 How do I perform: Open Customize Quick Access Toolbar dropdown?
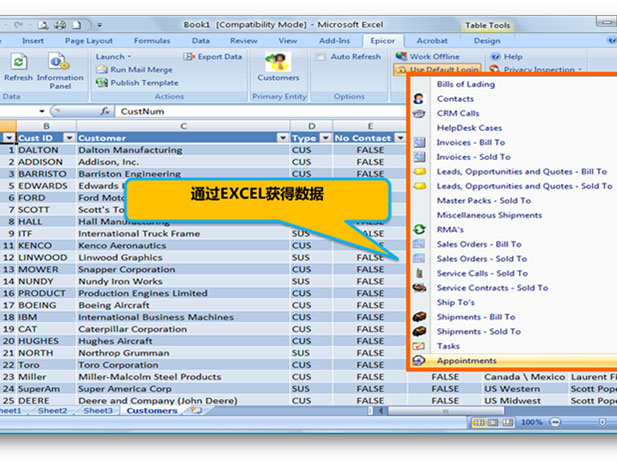(x=100, y=25)
